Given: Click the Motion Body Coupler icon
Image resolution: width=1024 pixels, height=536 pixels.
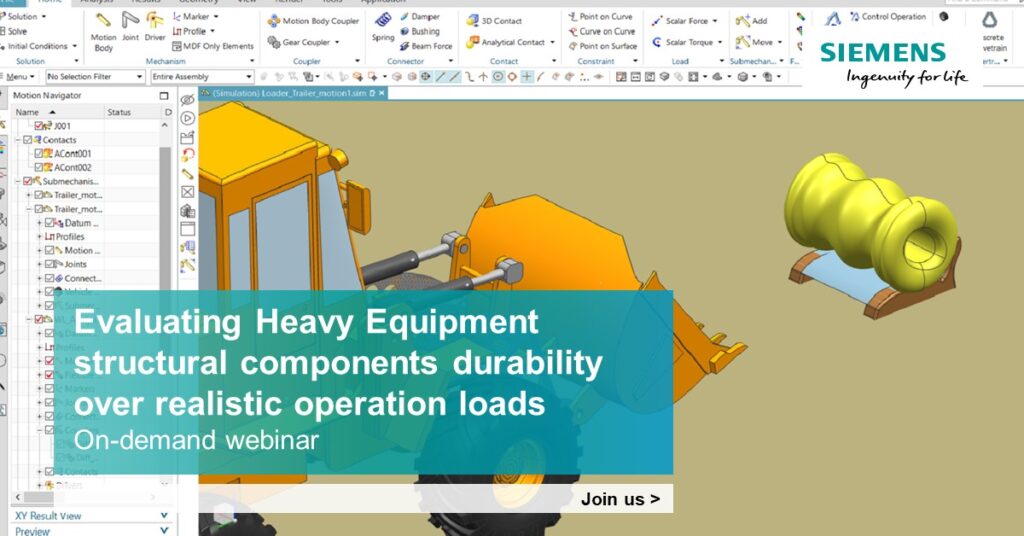Looking at the screenshot, I should pos(313,20).
